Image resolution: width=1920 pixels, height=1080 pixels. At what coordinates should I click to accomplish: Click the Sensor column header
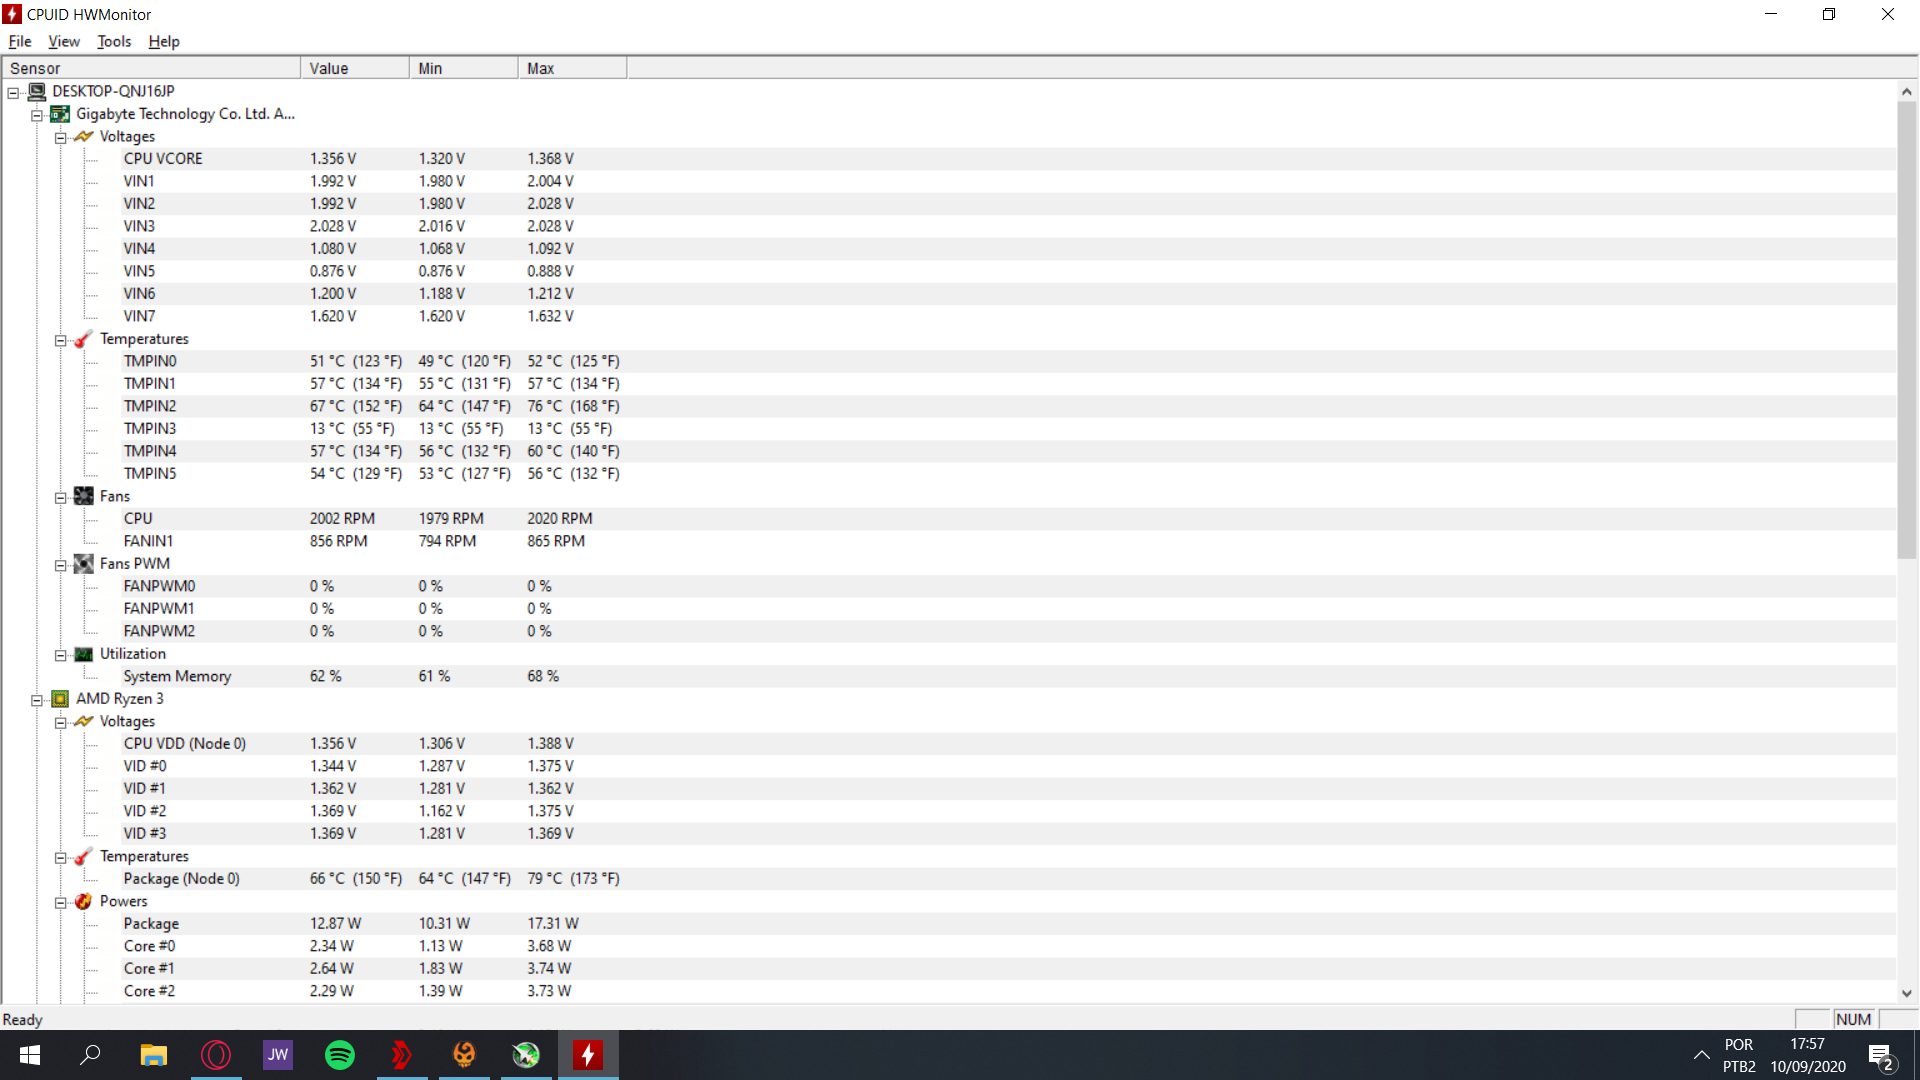pyautogui.click(x=151, y=68)
